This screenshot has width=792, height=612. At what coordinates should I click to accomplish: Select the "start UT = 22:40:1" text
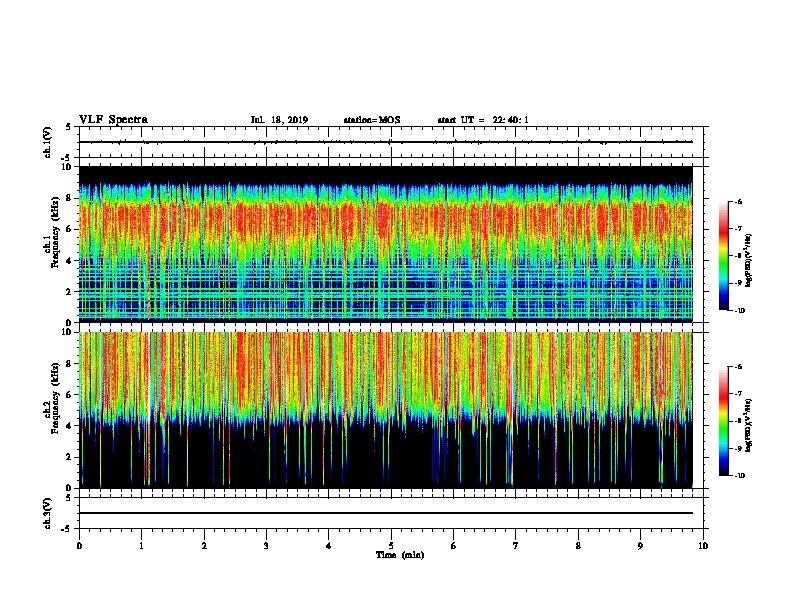(483, 120)
